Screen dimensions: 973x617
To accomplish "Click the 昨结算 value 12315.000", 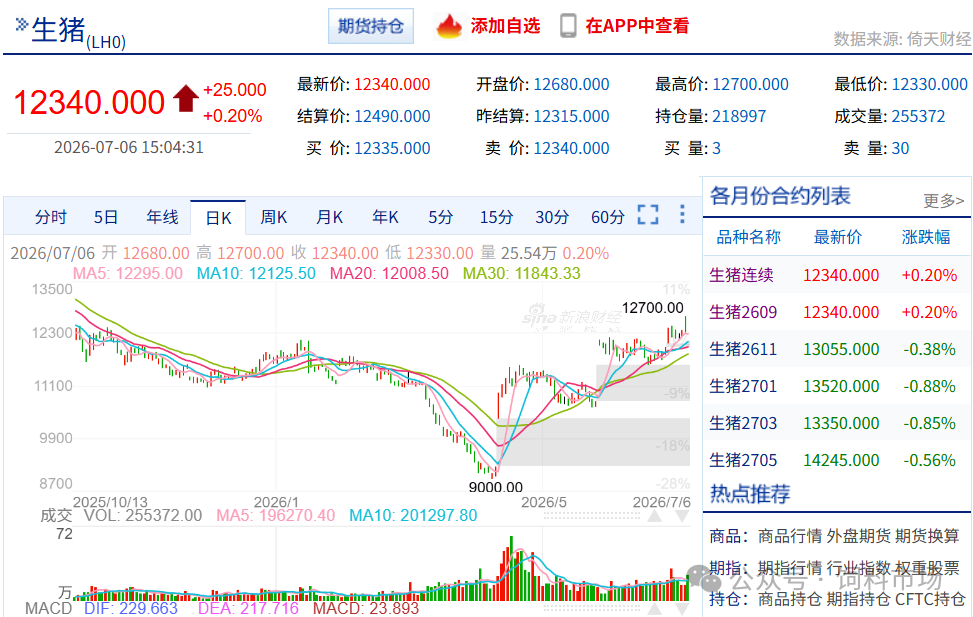I will tap(572, 117).
